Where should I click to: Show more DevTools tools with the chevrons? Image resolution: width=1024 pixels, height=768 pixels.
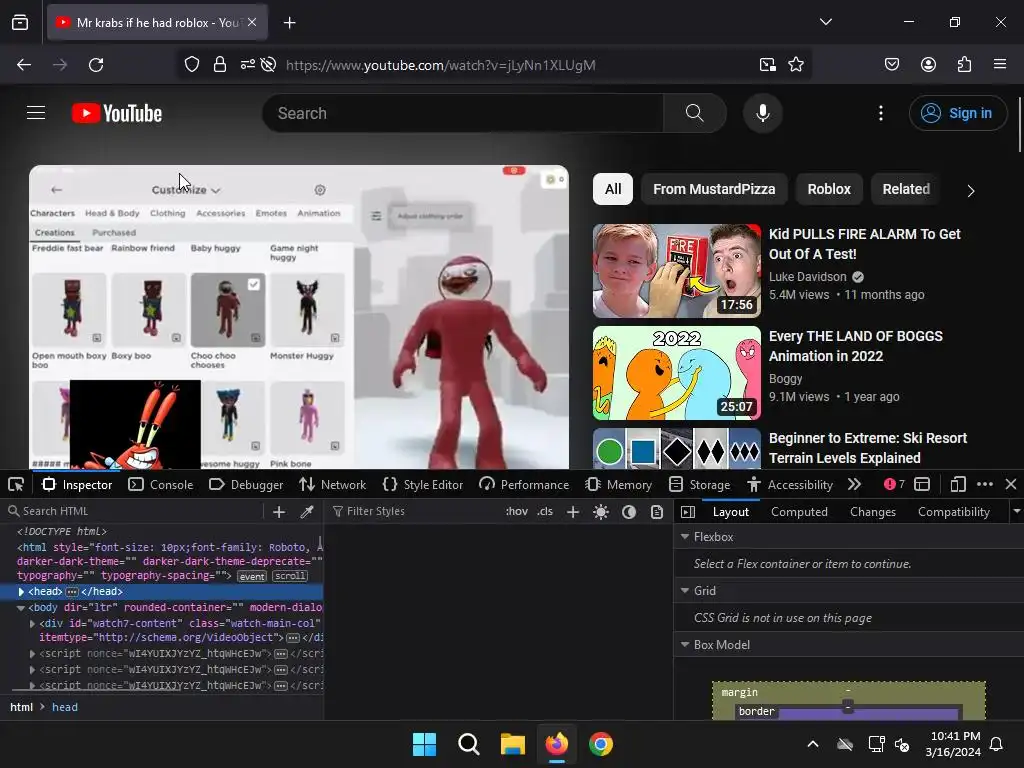point(854,485)
